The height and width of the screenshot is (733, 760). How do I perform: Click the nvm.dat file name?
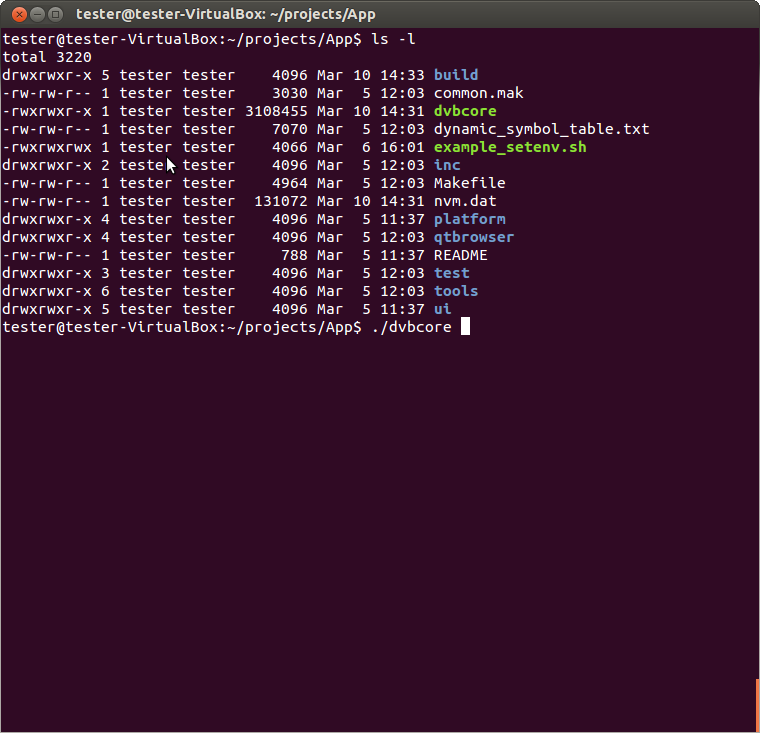click(464, 201)
